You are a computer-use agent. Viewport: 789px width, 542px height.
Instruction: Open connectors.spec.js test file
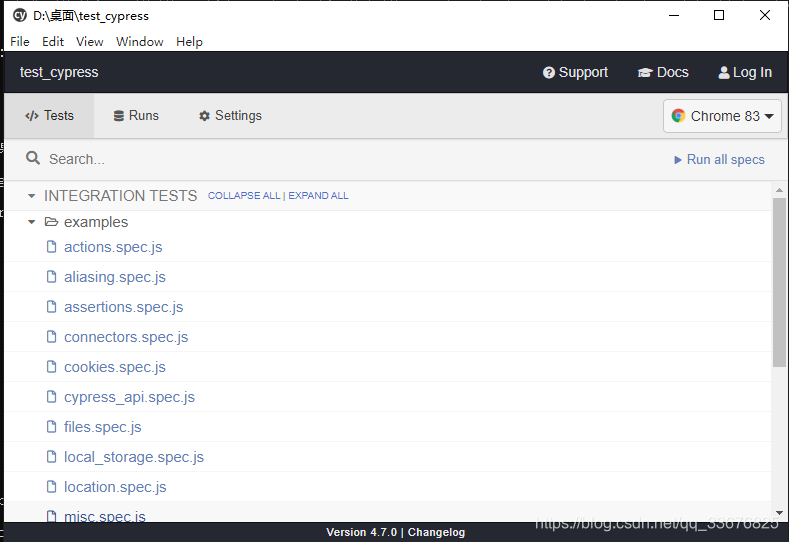[126, 337]
